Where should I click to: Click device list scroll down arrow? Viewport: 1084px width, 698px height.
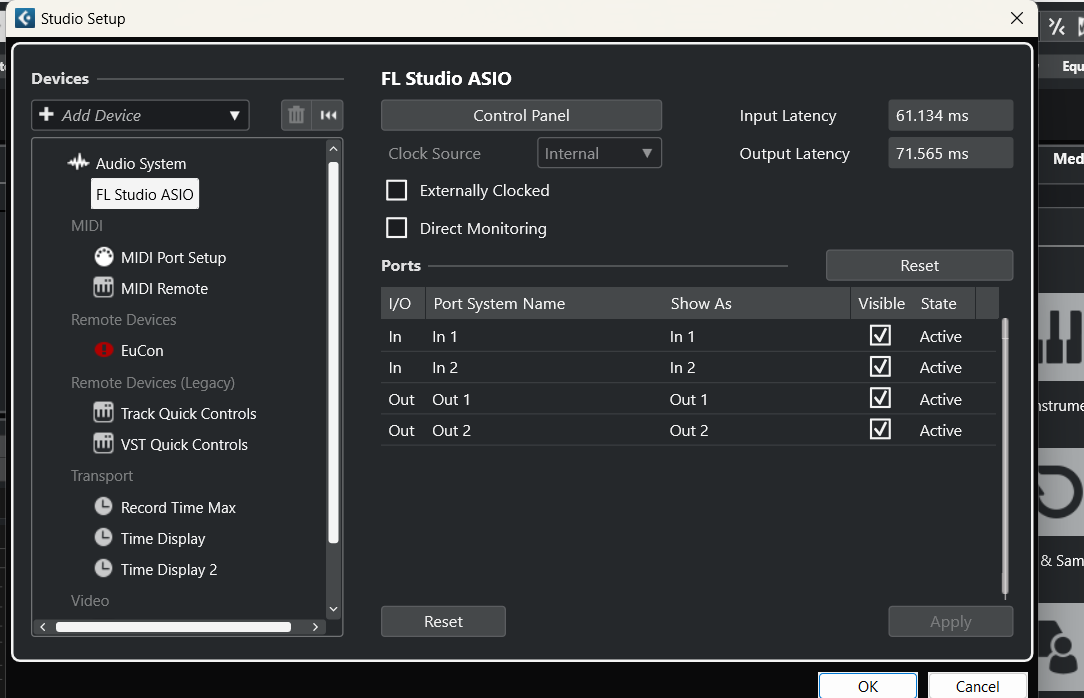(x=333, y=609)
